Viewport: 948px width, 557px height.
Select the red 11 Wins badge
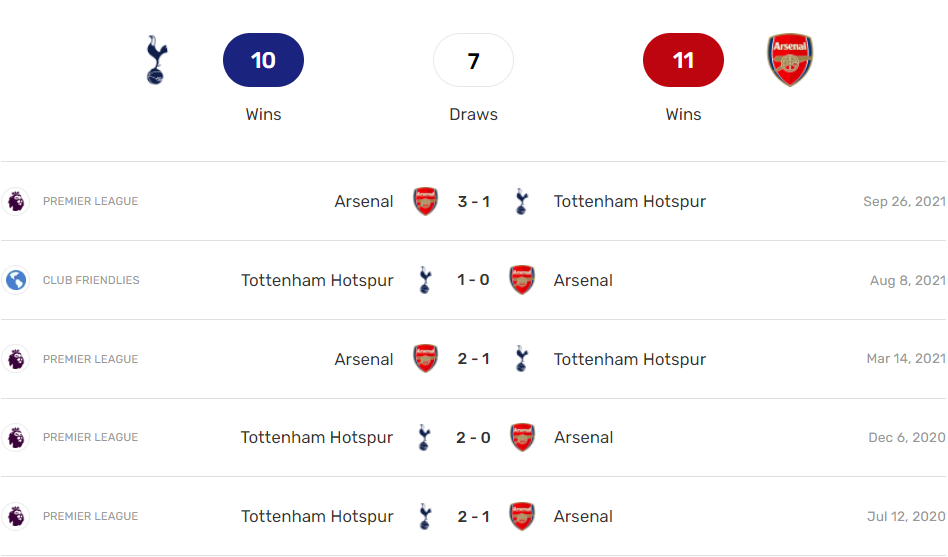click(683, 60)
